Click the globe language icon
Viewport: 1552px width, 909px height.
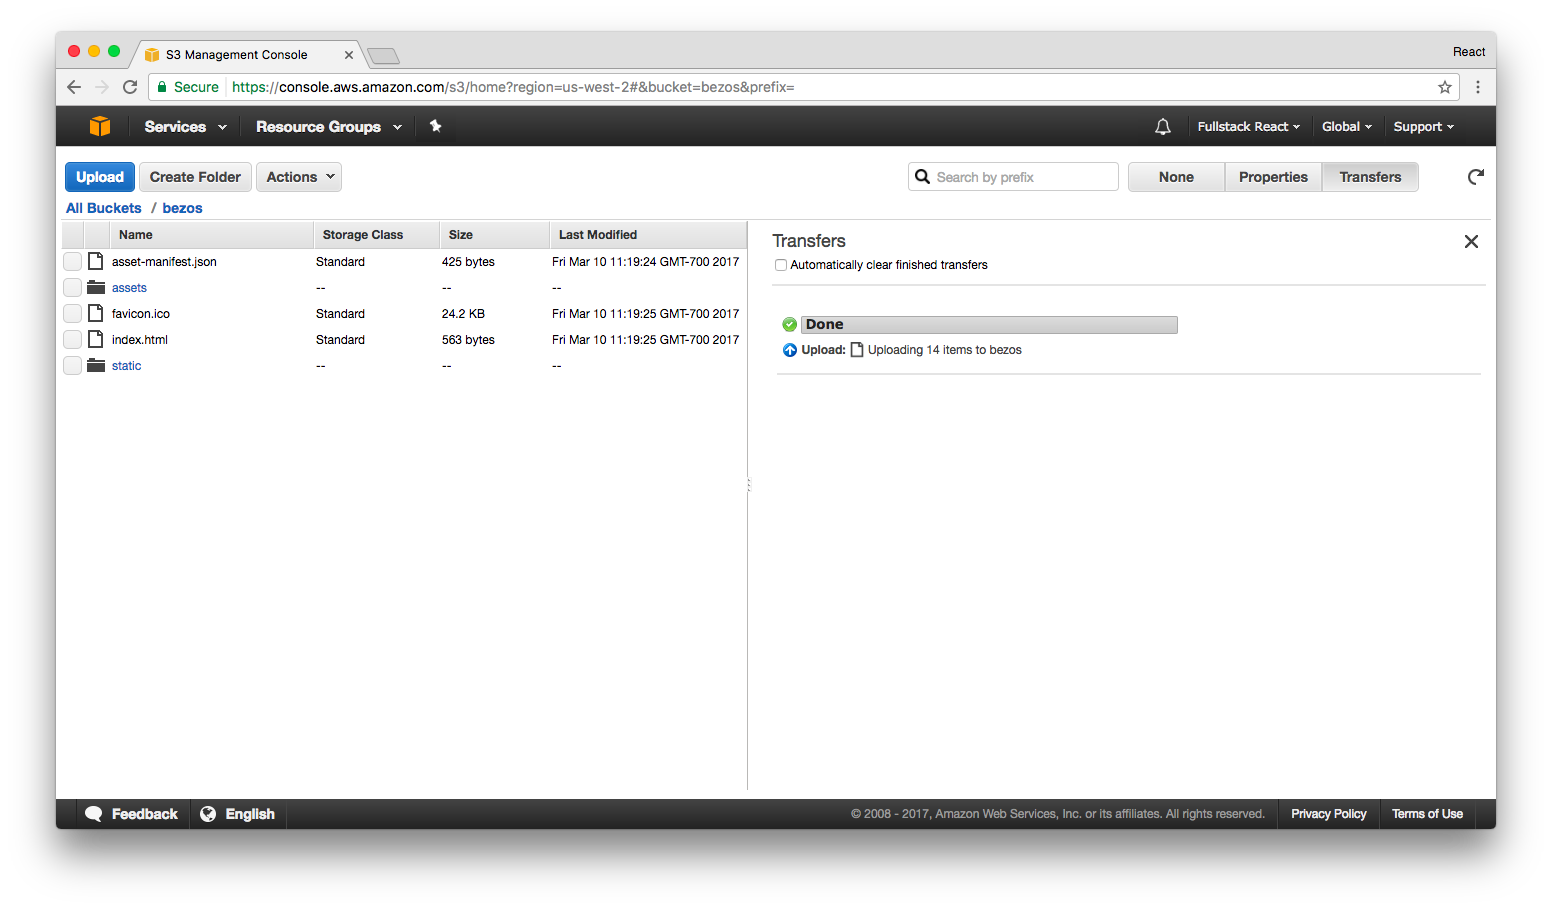[208, 814]
